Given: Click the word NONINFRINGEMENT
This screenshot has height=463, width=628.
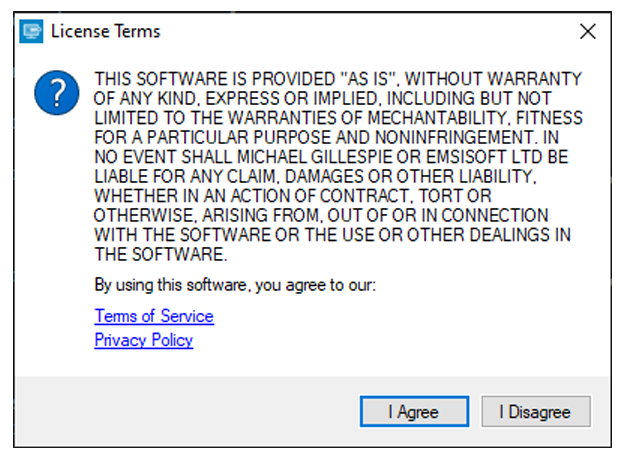Looking at the screenshot, I should tap(456, 137).
